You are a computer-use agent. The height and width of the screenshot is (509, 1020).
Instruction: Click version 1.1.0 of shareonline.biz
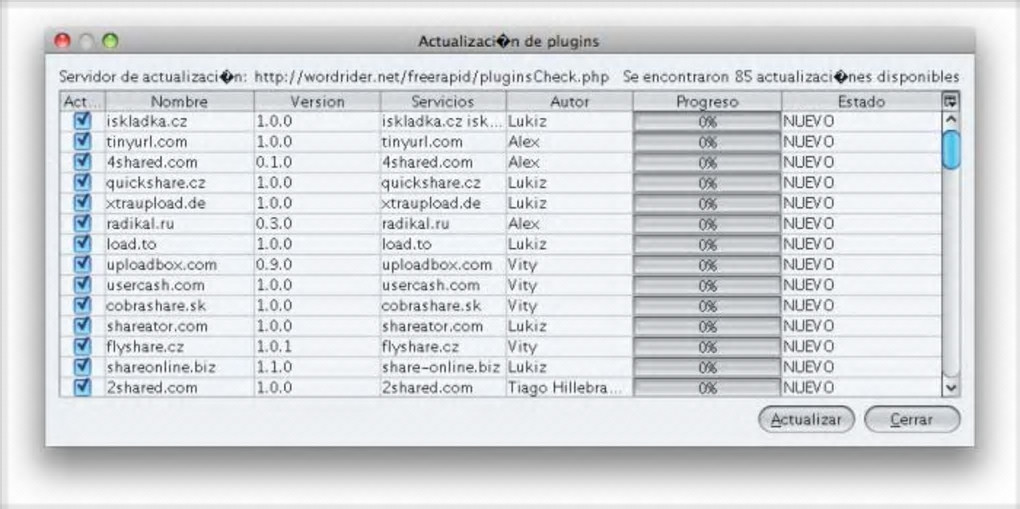[317, 367]
